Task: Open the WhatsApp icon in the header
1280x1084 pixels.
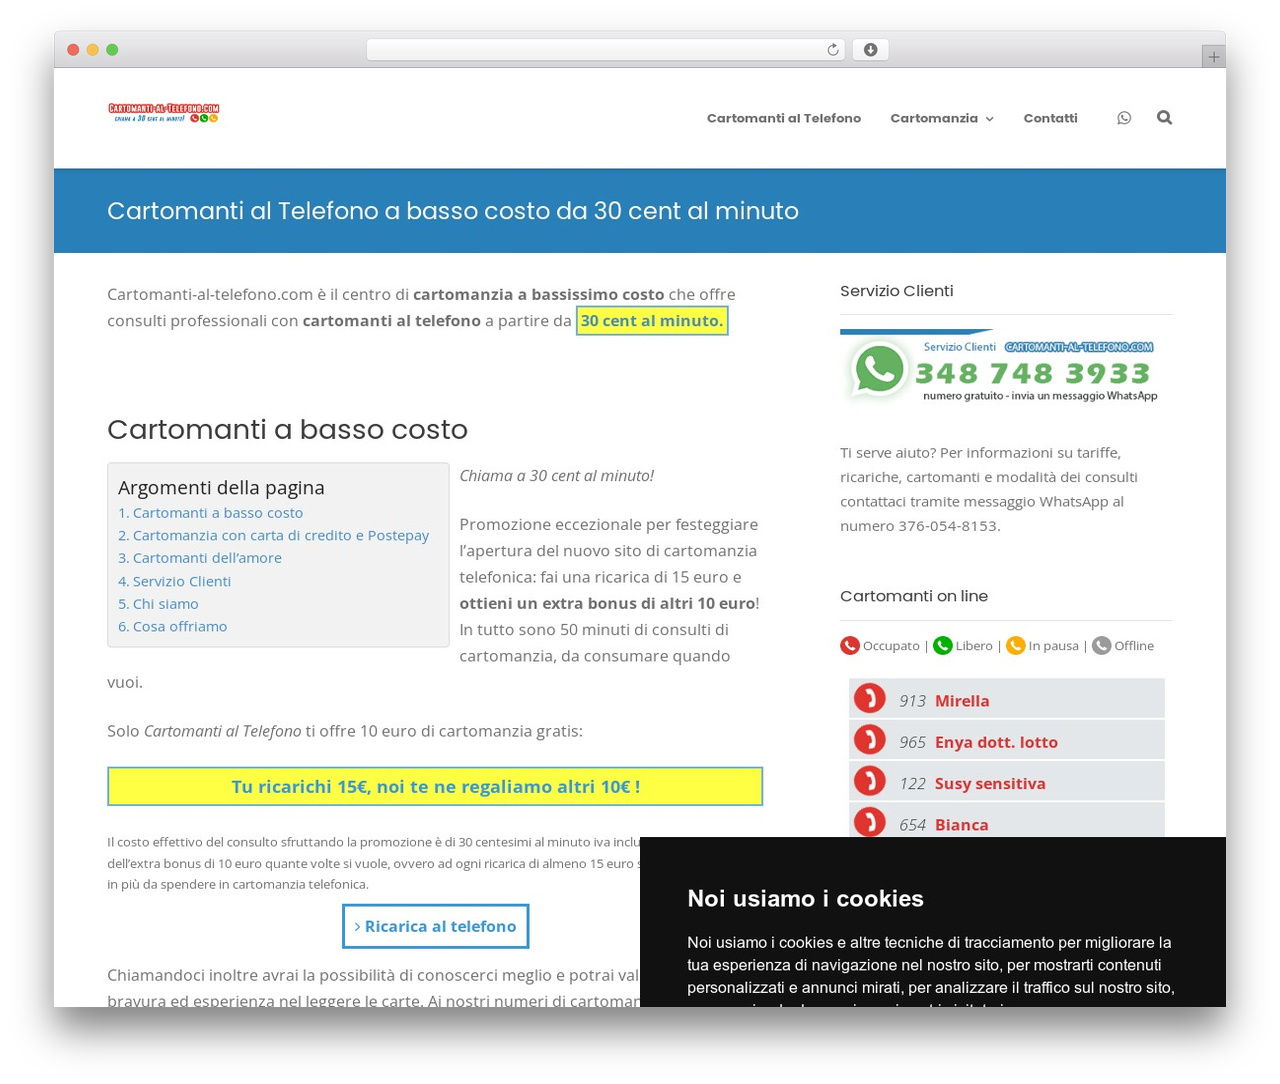Action: coord(1124,118)
